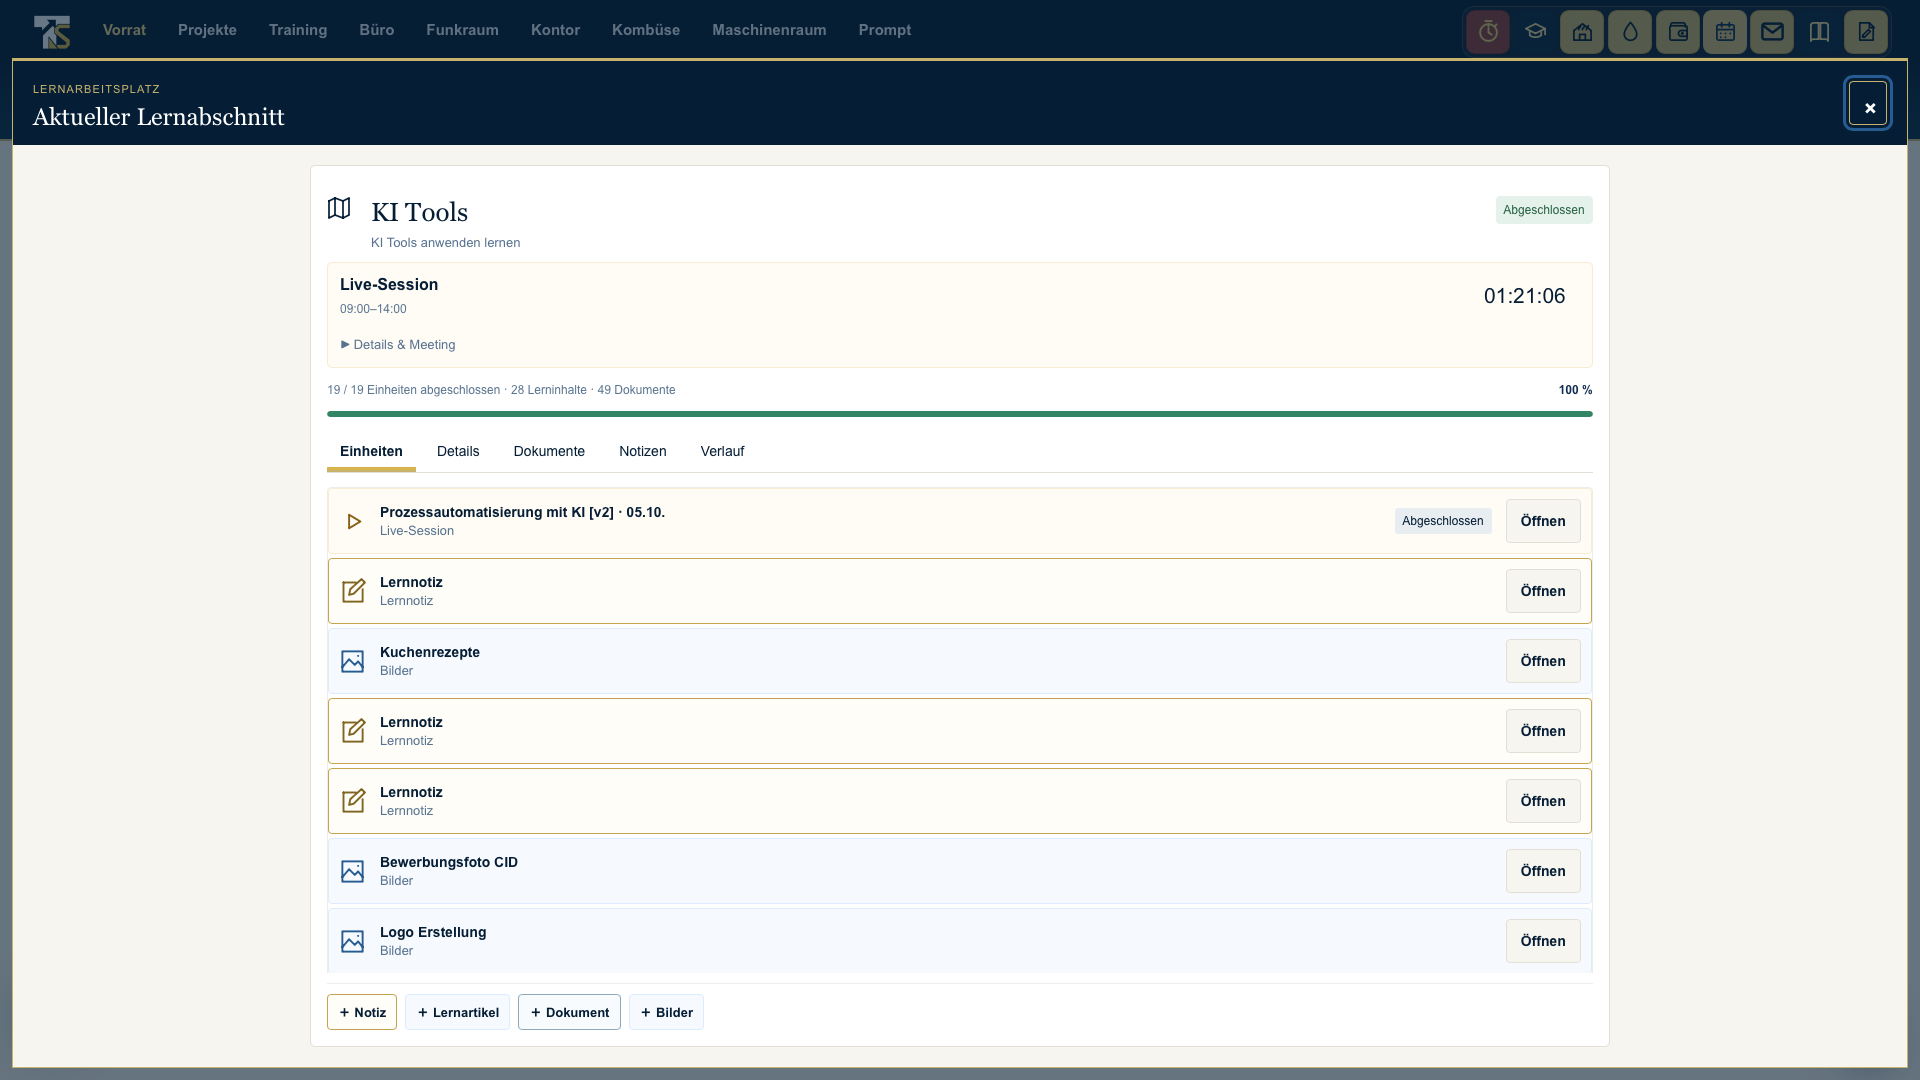The image size is (1920, 1080).
Task: Add new Bilder
Action: tap(666, 1012)
